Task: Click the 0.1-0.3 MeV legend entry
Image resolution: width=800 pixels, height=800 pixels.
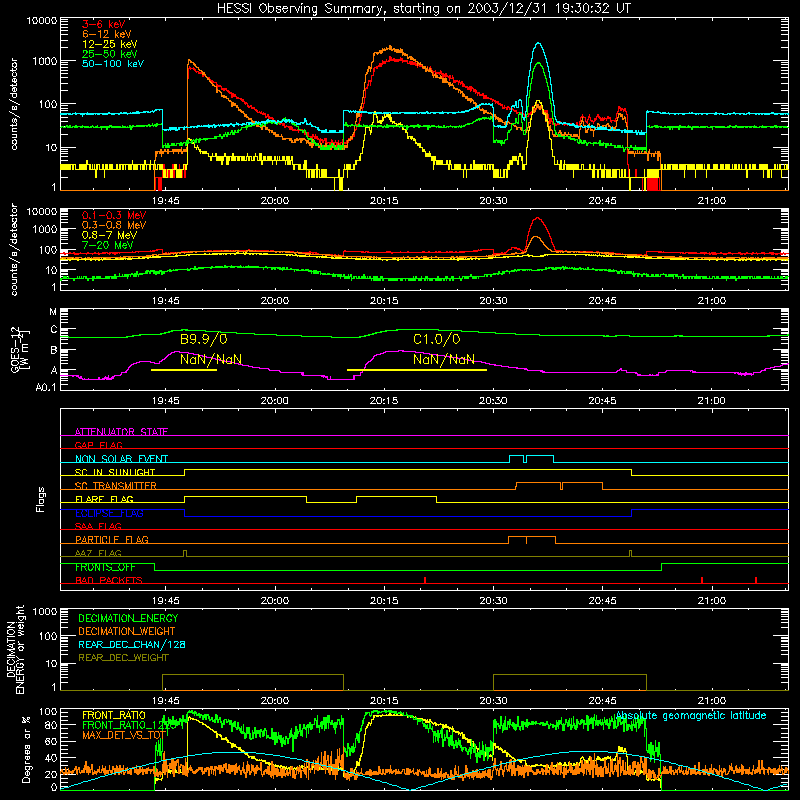Action: point(114,215)
